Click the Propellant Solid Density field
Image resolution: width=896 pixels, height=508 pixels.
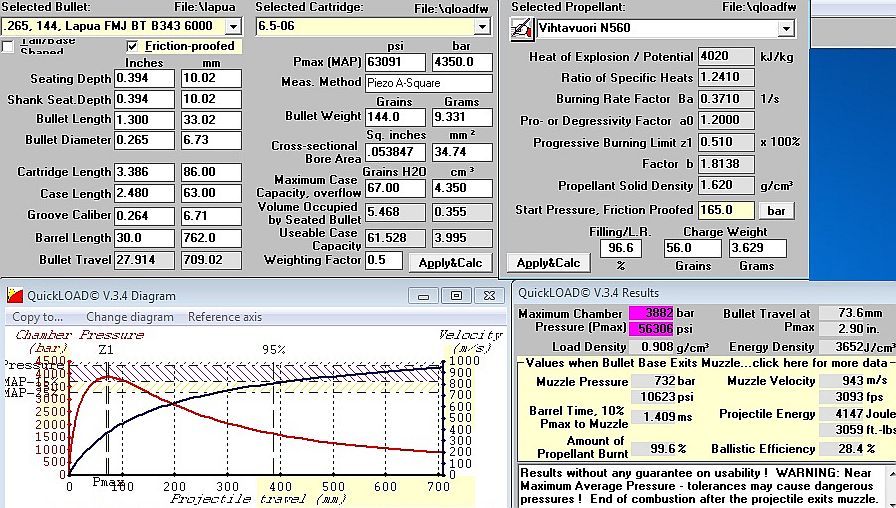(x=726, y=185)
